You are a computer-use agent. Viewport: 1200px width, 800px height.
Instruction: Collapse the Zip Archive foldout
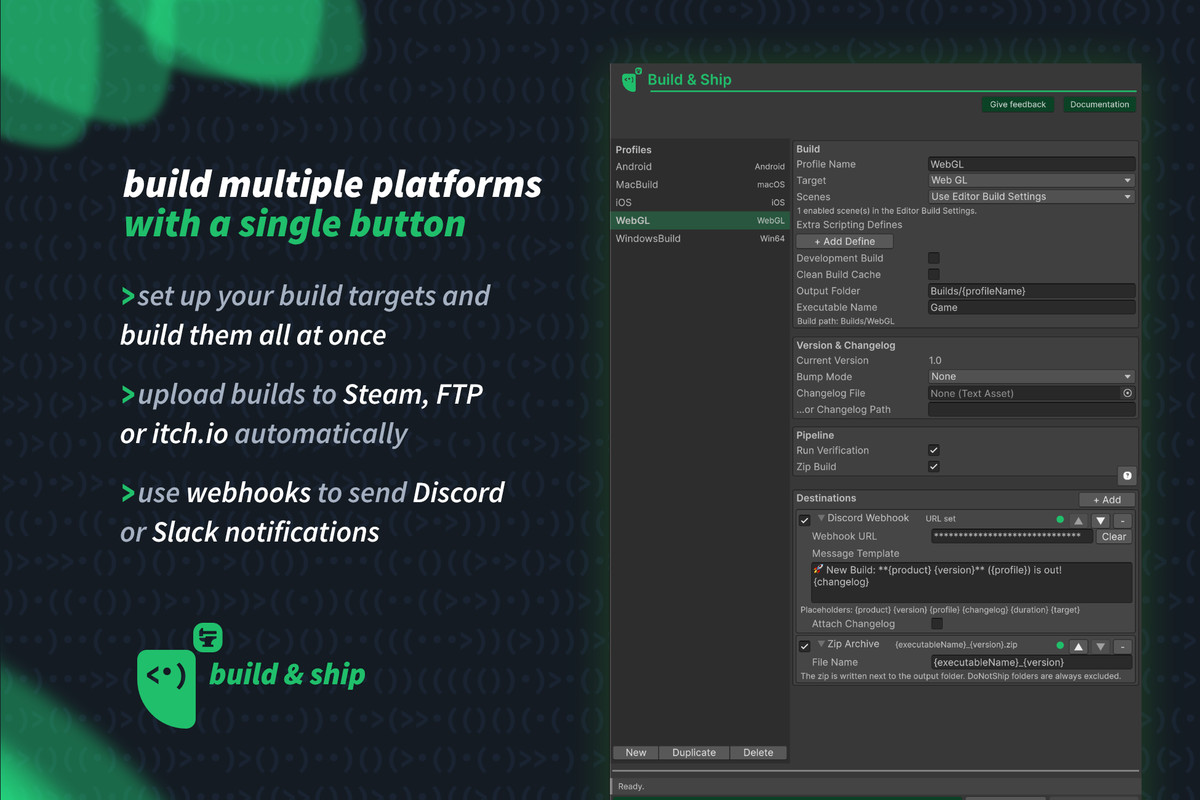click(x=821, y=644)
